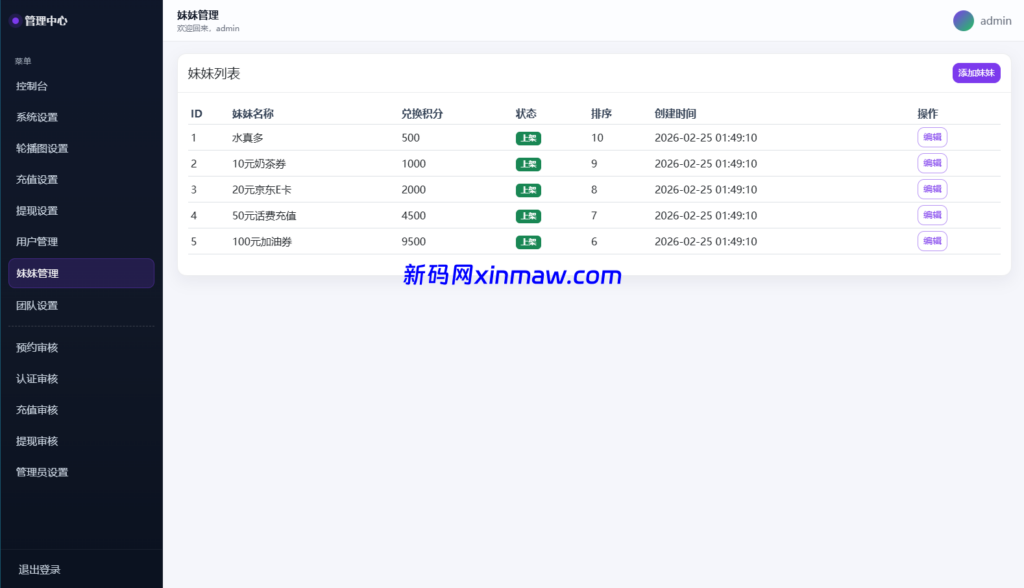
Task: Click points value 4500
Action: point(413,216)
